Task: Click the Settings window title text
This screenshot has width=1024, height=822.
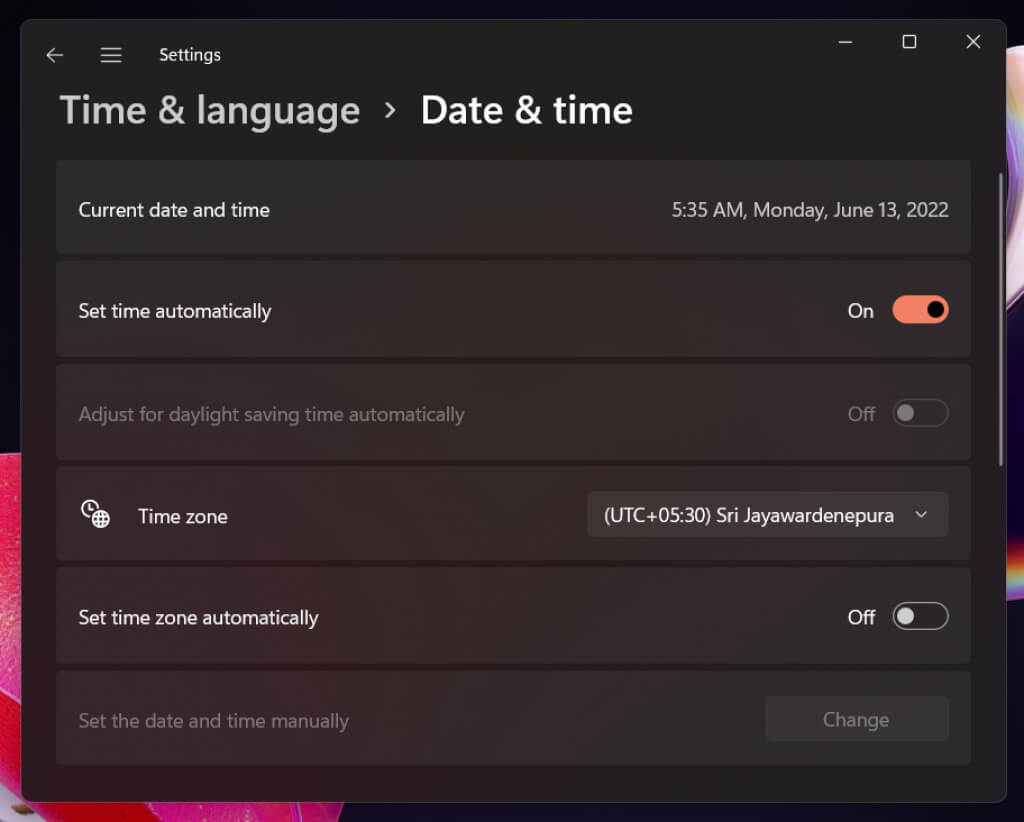Action: click(189, 55)
